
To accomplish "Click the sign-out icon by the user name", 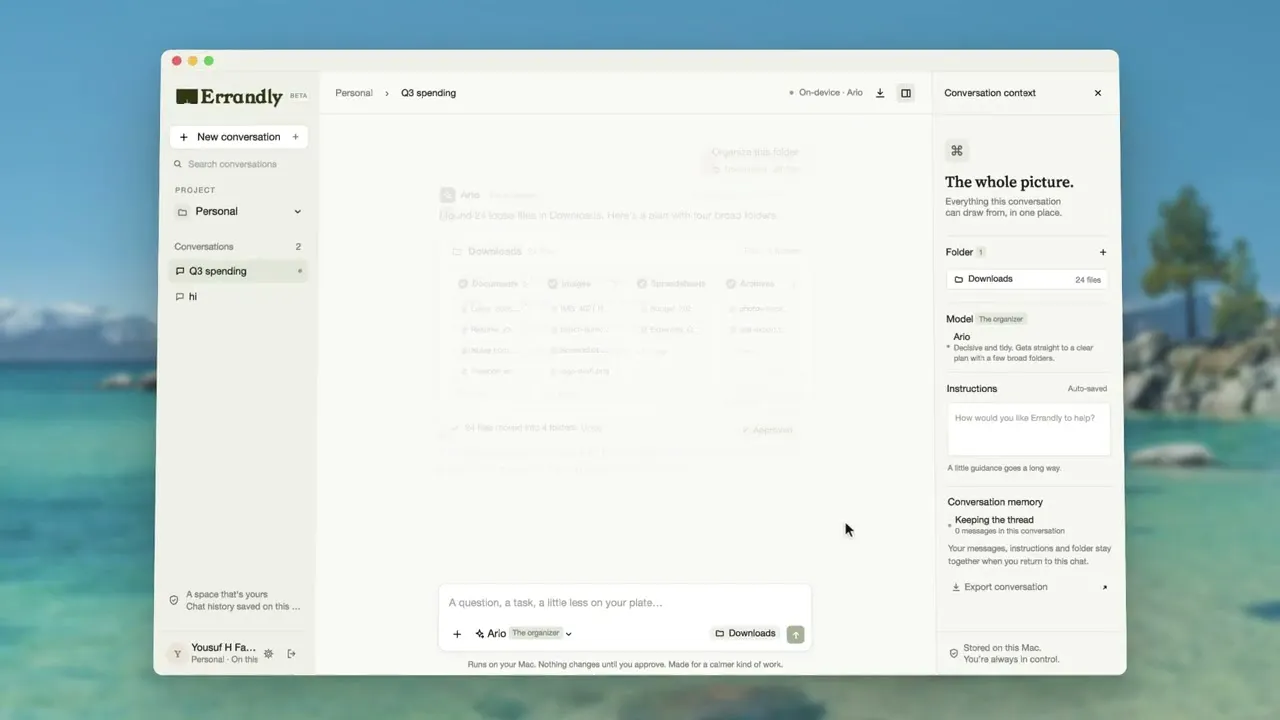I will click(292, 654).
